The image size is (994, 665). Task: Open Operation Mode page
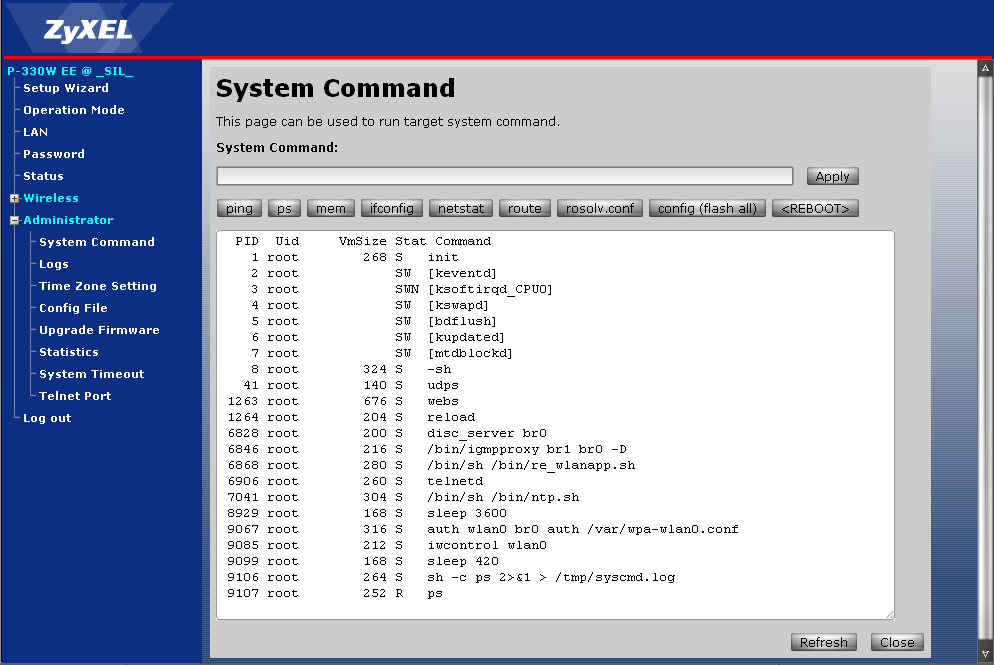[74, 110]
